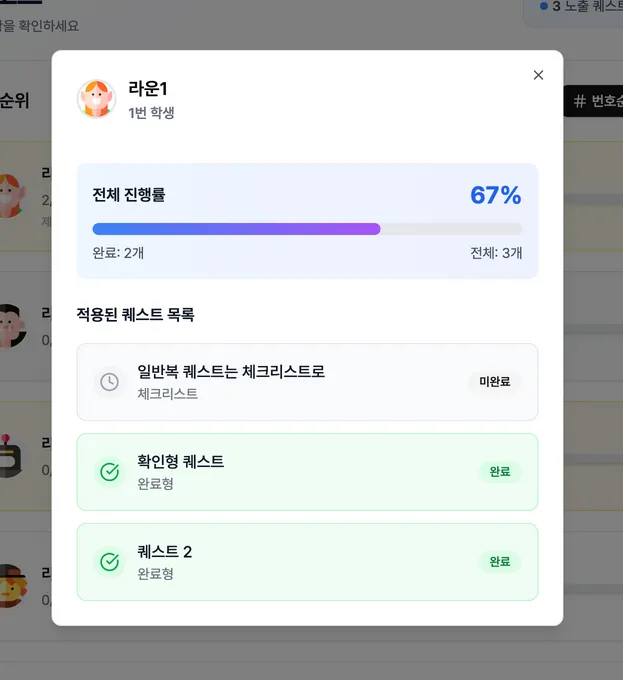Click the check icon beside 확인형 퀘스트
The image size is (623, 680).
(x=109, y=472)
